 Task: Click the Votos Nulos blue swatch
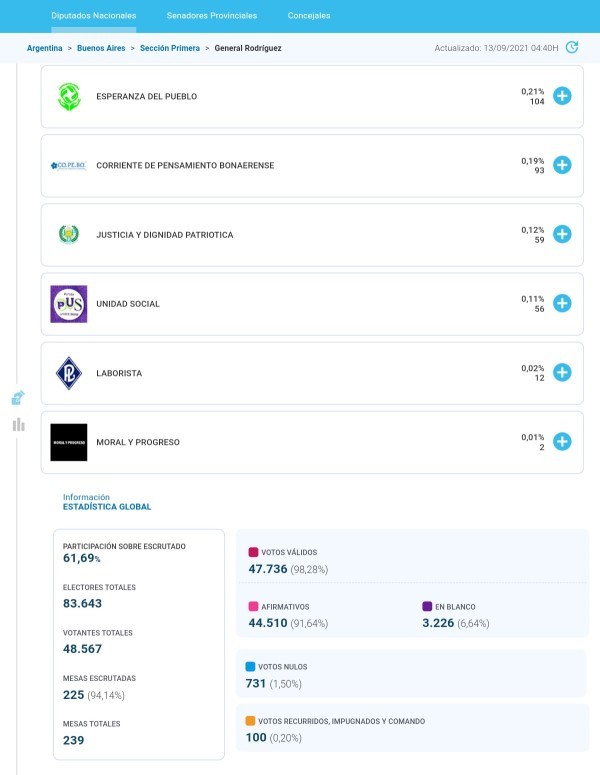(x=251, y=666)
